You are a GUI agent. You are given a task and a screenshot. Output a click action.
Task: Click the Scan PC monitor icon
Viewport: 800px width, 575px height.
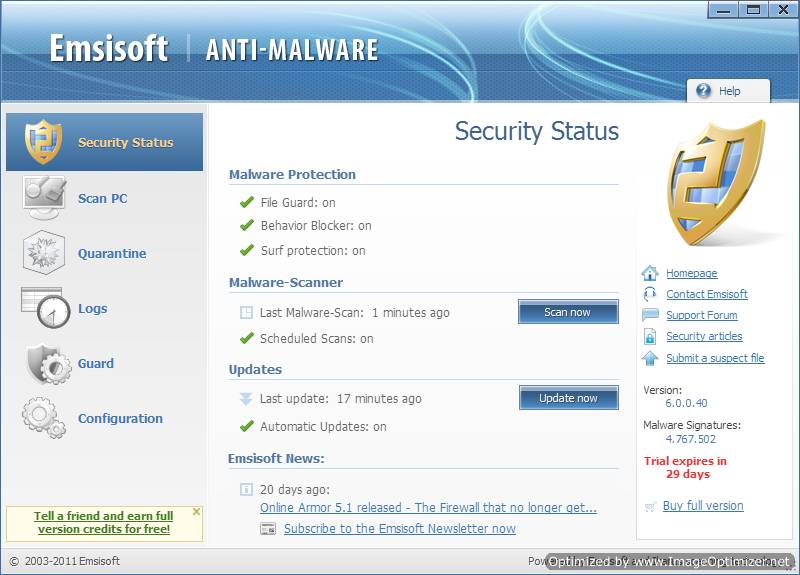[x=44, y=197]
